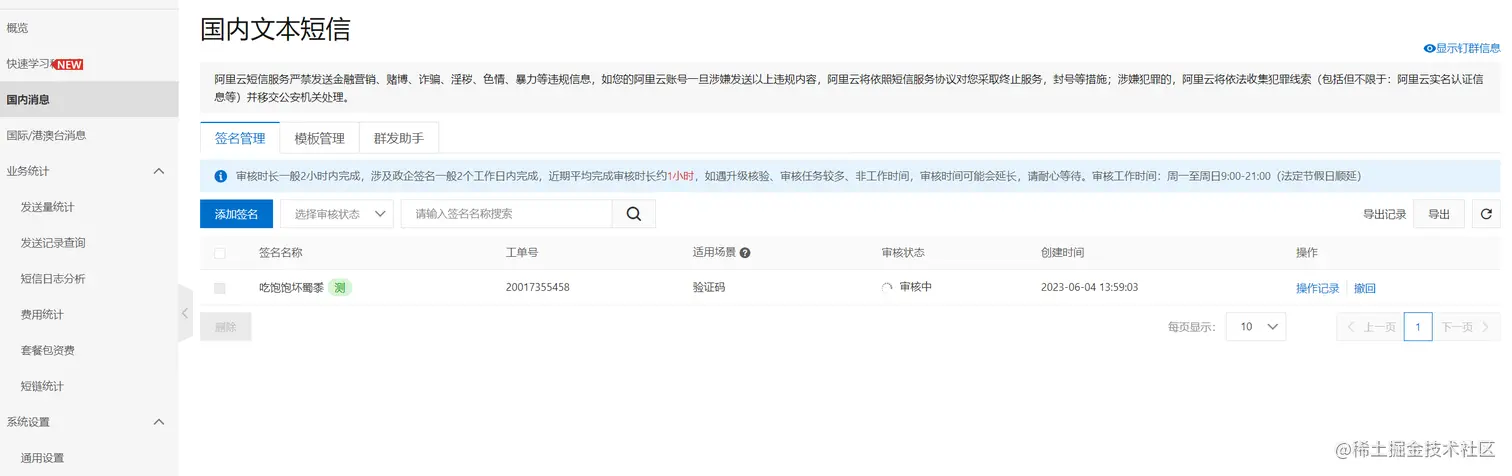The image size is (1512, 476).
Task: Click the 撤回 link in the row
Action: [x=1365, y=288]
